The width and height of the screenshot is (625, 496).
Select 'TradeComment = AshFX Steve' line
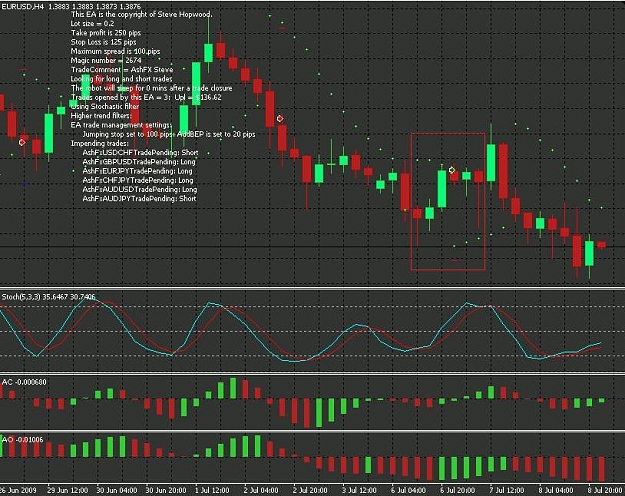122,69
